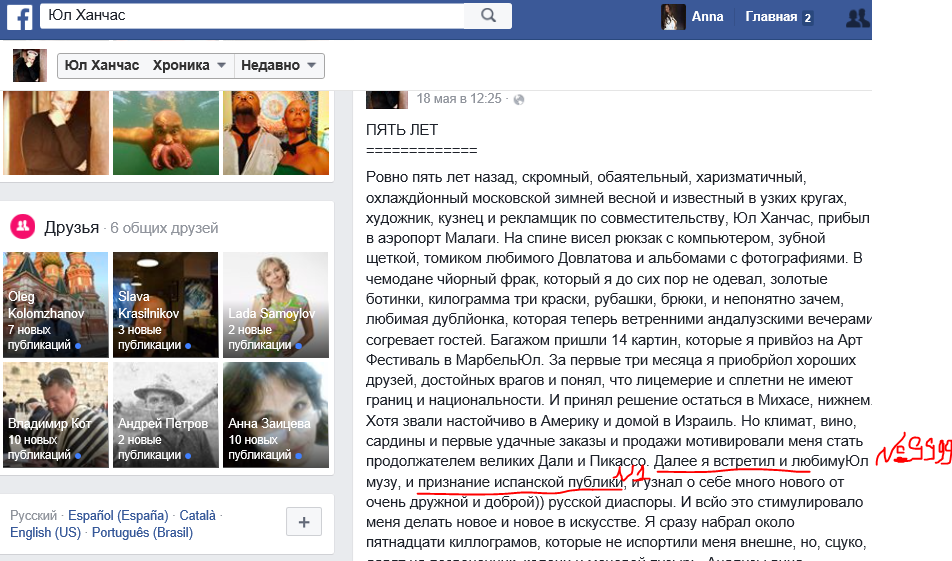Viewport: 952px width, 561px height.
Task: Switch language to Català
Action: tap(197, 515)
